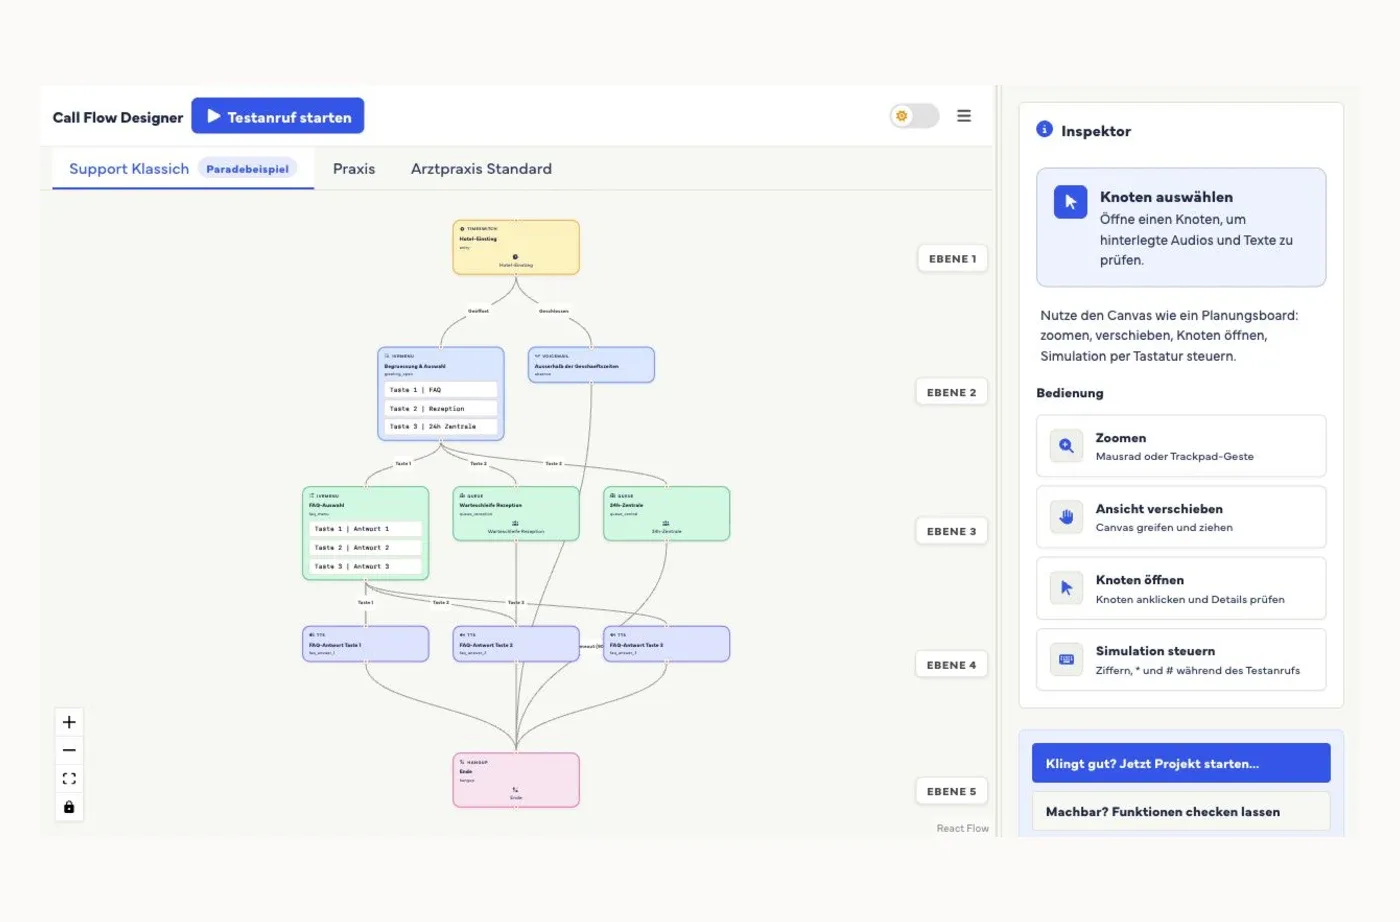This screenshot has width=1400, height=922.
Task: Click the Geöffnet edge label
Action: (x=479, y=311)
